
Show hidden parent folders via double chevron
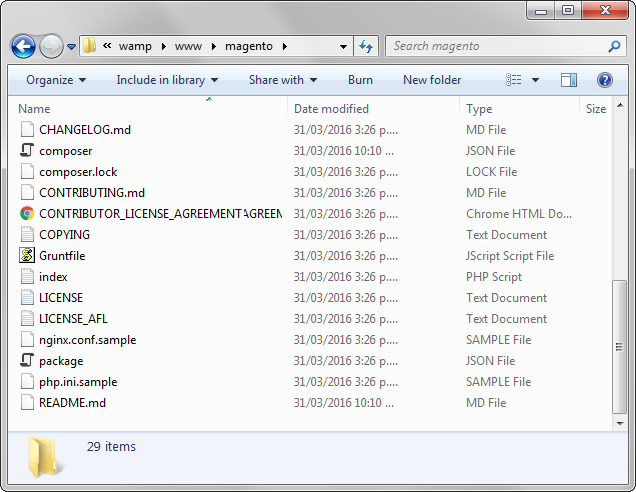[107, 46]
